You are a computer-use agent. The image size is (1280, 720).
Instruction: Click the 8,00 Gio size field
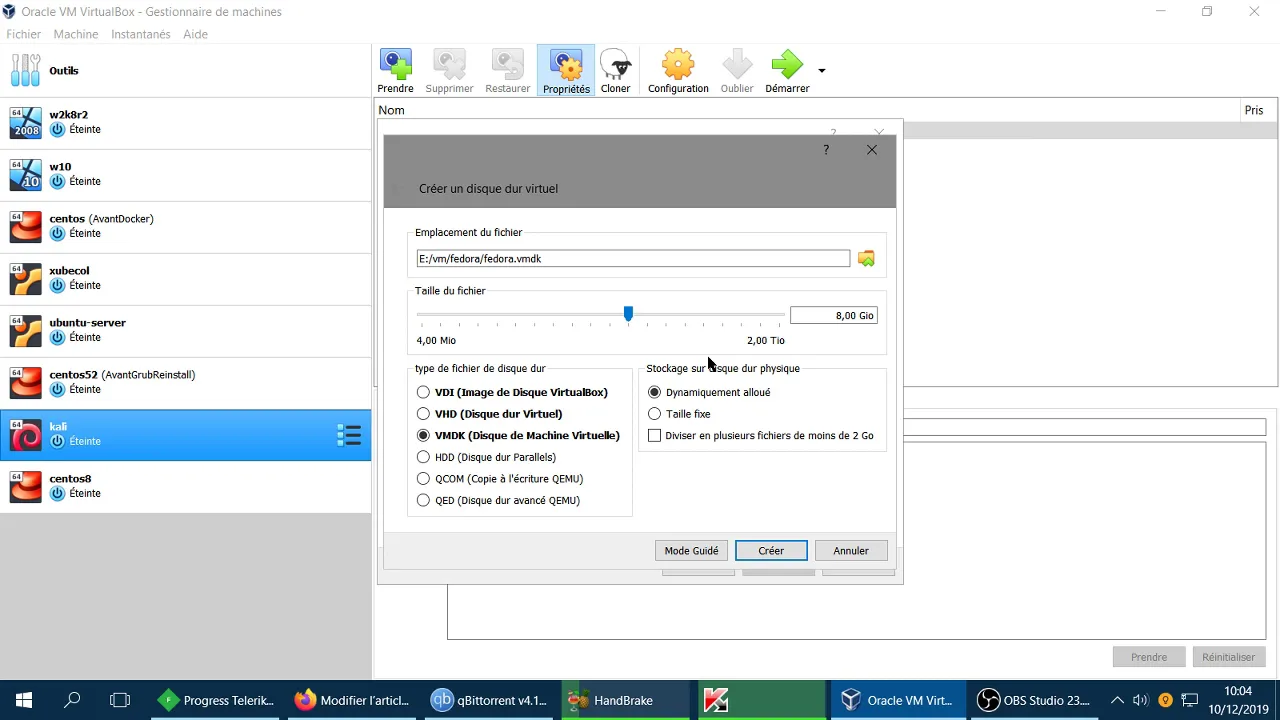click(x=833, y=315)
